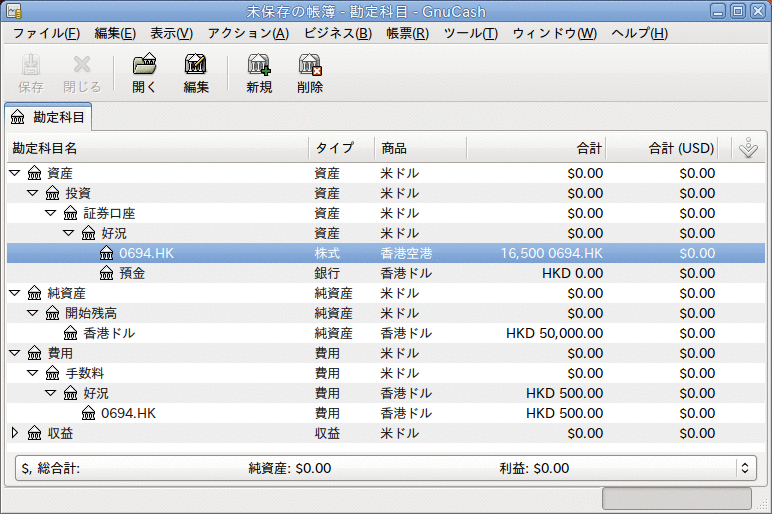772x514 pixels.
Task: Open the ビジネス(B) menu
Action: pos(338,33)
